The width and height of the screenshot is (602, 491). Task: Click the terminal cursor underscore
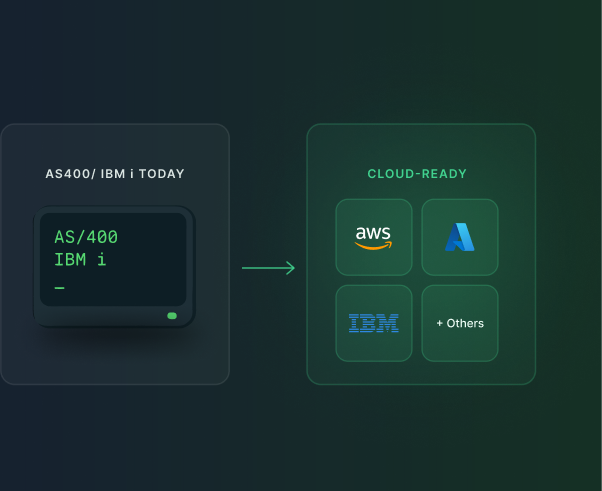(x=60, y=288)
